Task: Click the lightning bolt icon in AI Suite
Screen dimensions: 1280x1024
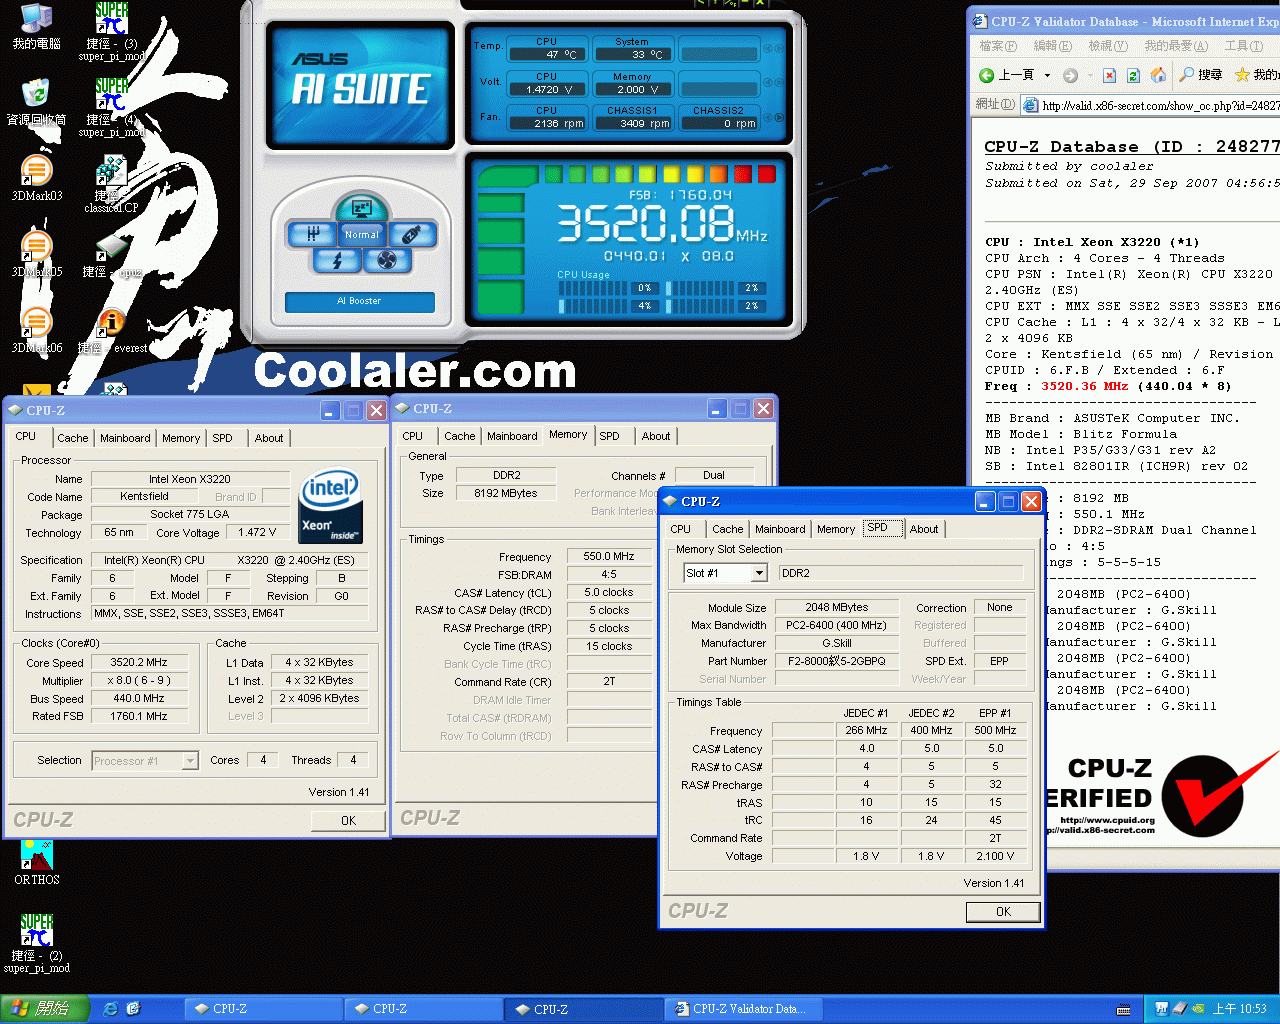Action: click(x=337, y=261)
